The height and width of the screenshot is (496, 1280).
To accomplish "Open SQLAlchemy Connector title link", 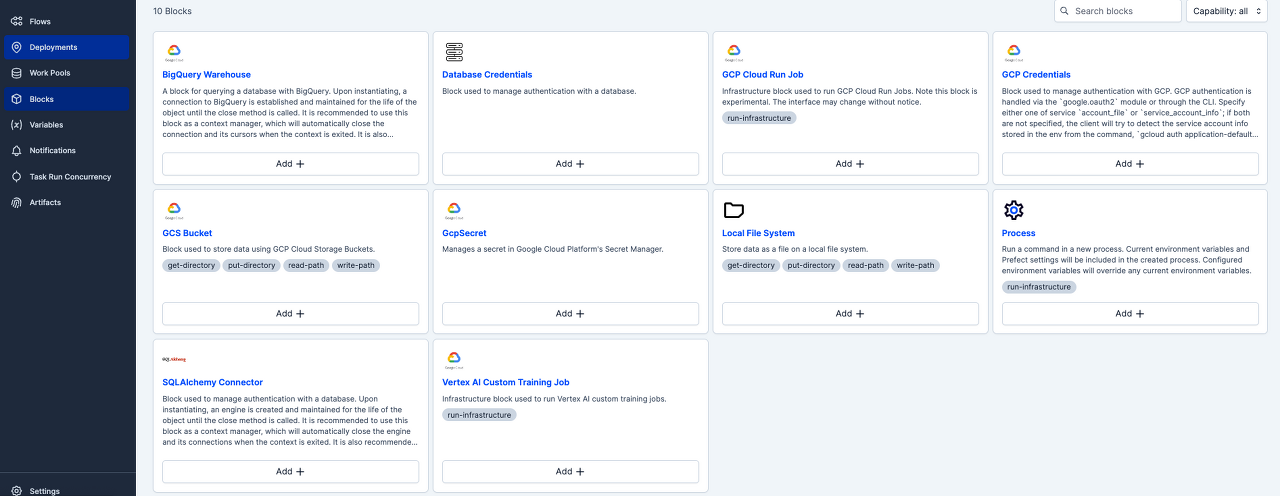I will (213, 382).
